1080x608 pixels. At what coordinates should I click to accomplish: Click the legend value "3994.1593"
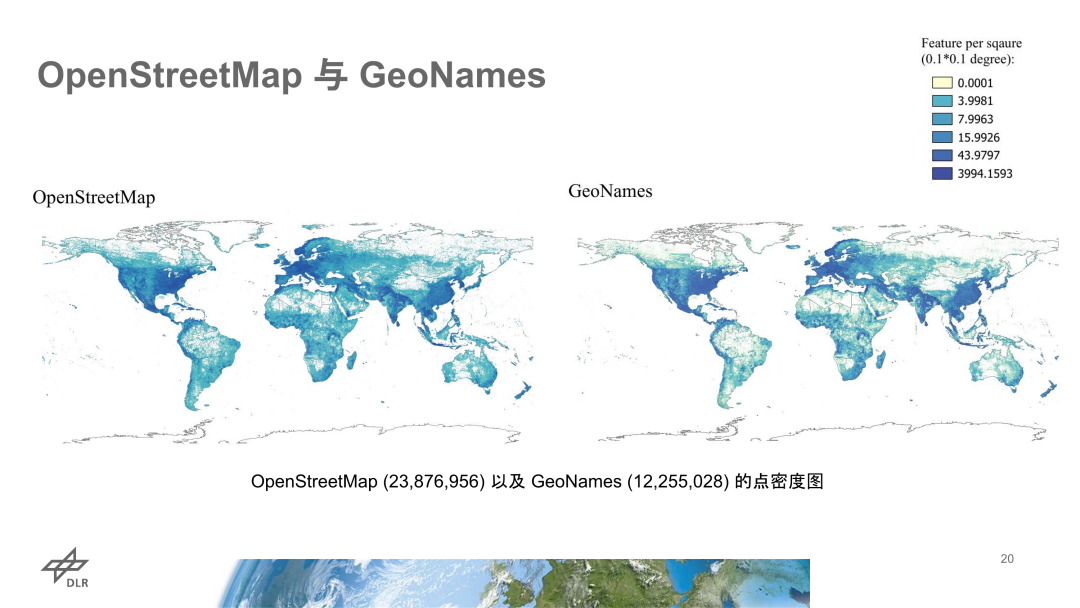[x=985, y=174]
